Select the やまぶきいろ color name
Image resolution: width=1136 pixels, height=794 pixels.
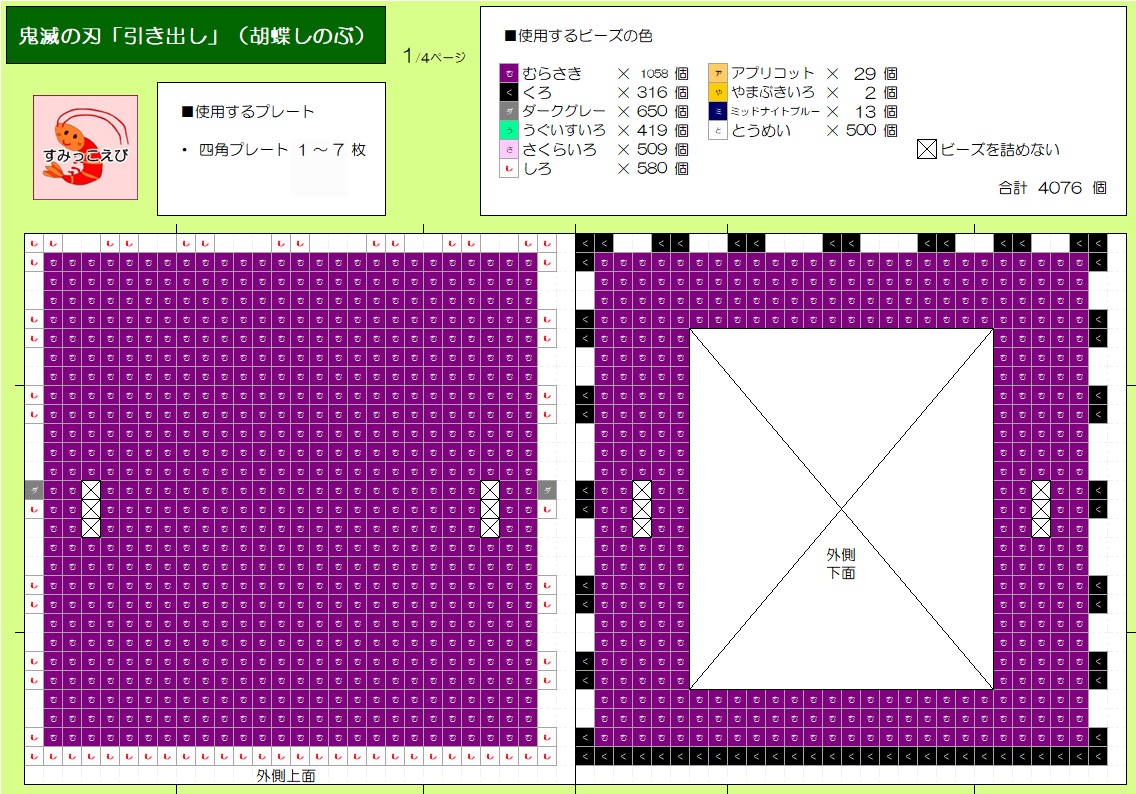point(772,92)
